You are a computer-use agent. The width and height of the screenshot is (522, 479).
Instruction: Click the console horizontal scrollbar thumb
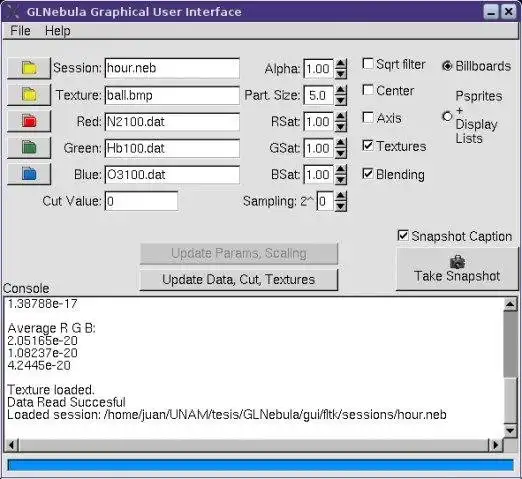254,445
